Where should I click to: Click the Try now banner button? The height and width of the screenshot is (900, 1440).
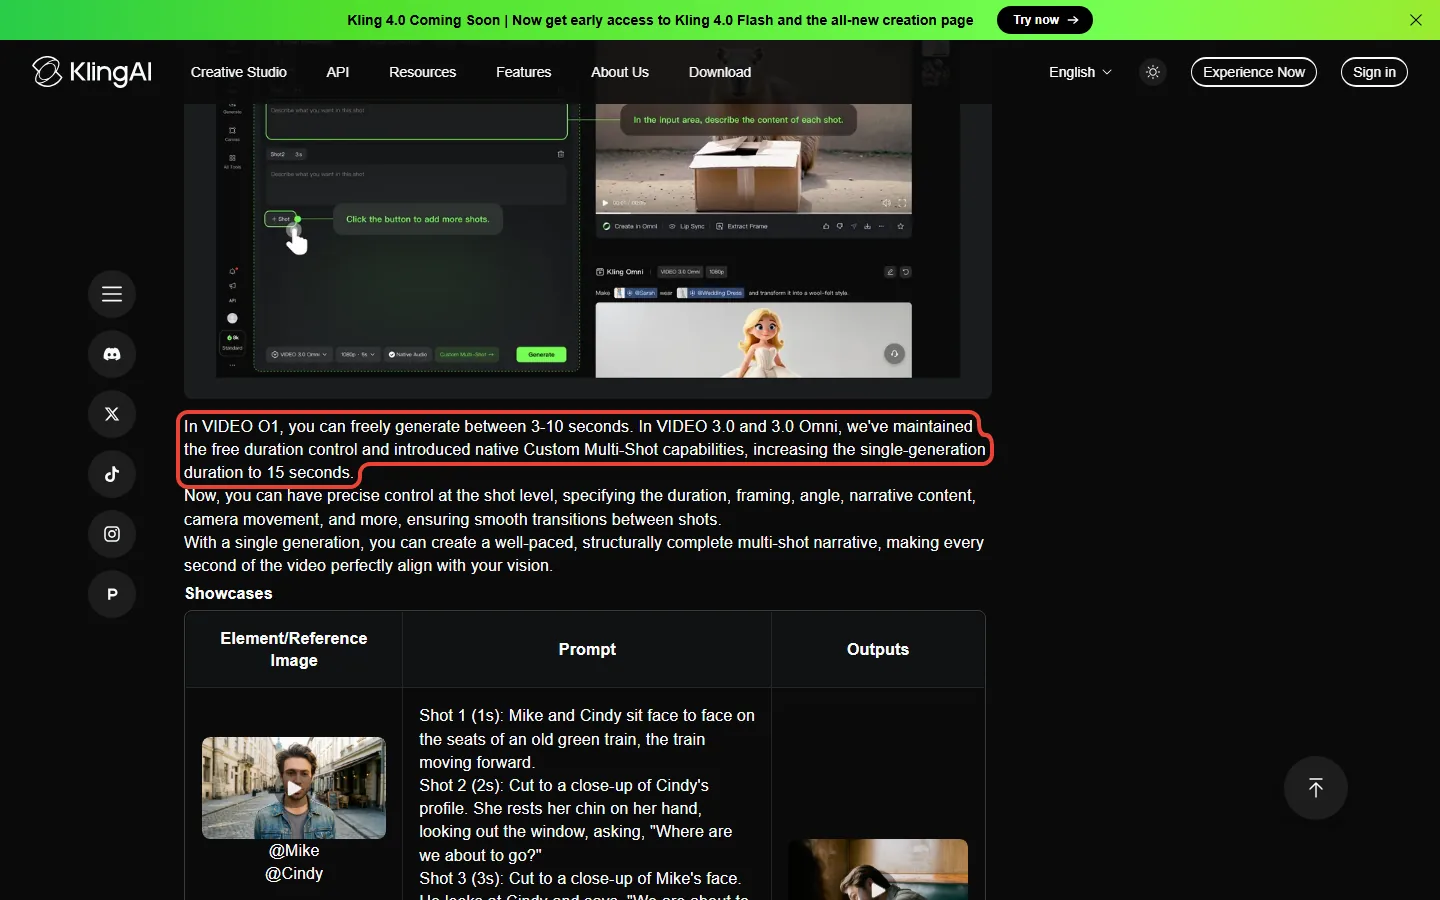1045,20
